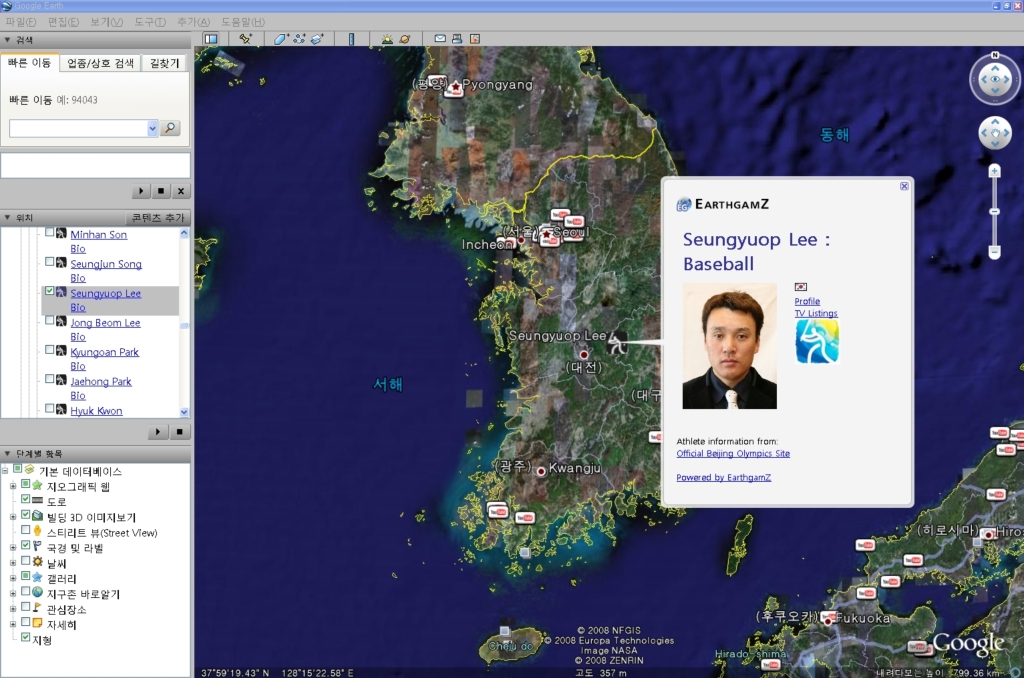This screenshot has width=1024, height=678.
Task: Click the Korean flag icon in balloon
Action: pyautogui.click(x=801, y=287)
